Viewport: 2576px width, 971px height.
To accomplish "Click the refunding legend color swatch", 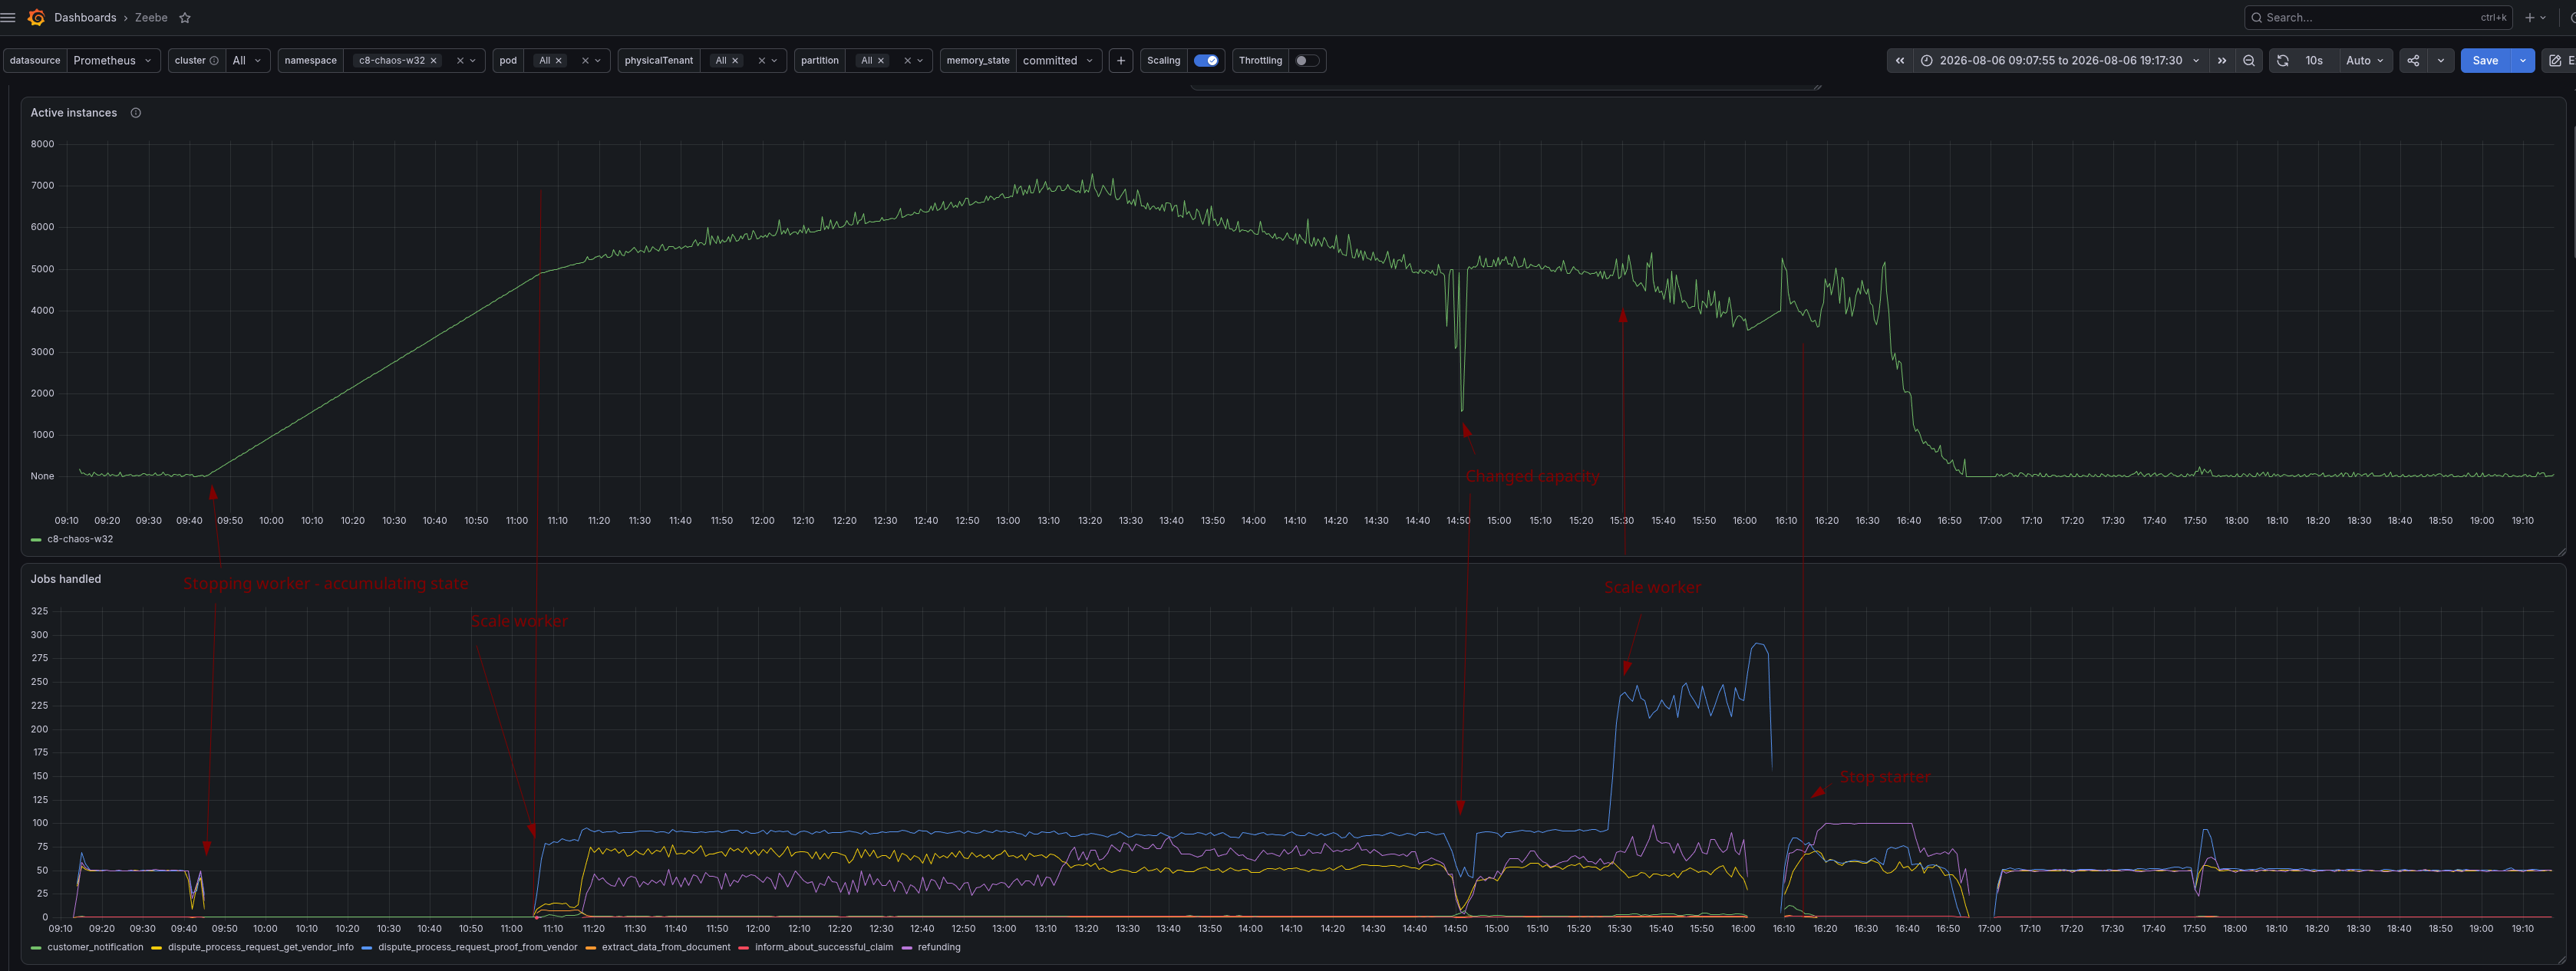I will coord(907,948).
